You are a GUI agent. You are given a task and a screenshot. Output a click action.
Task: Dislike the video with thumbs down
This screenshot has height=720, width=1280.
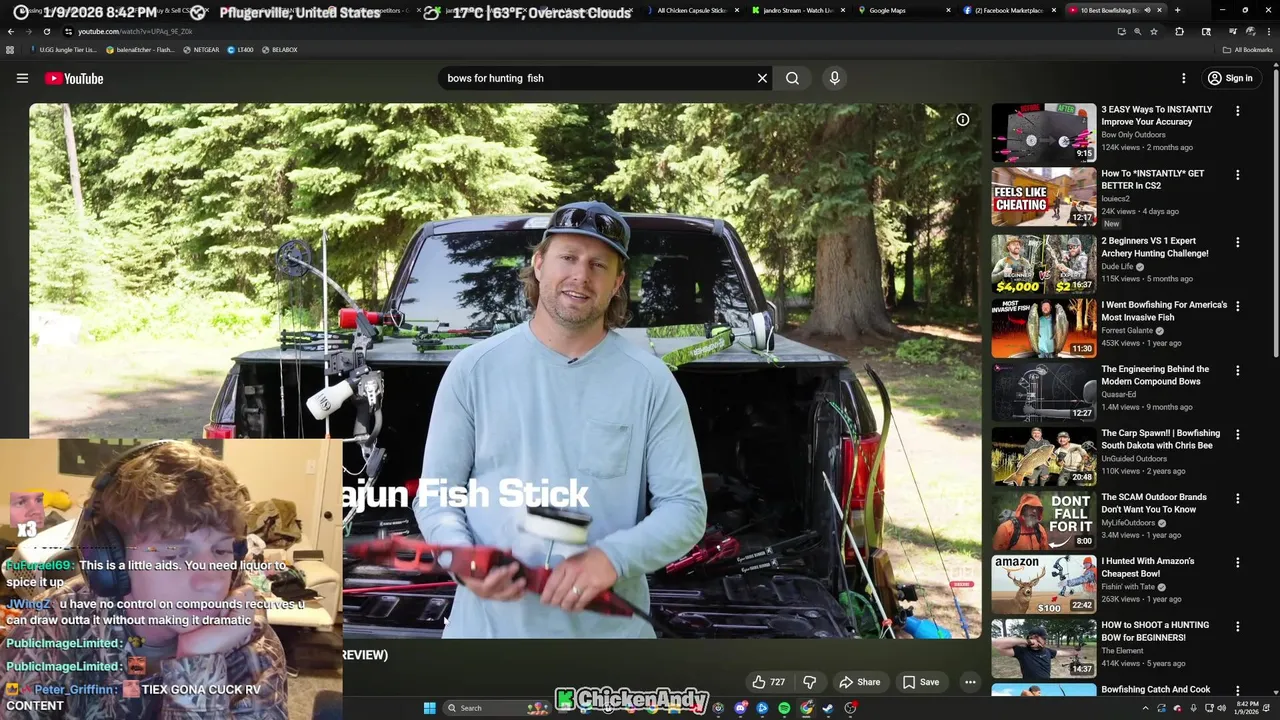click(x=809, y=682)
